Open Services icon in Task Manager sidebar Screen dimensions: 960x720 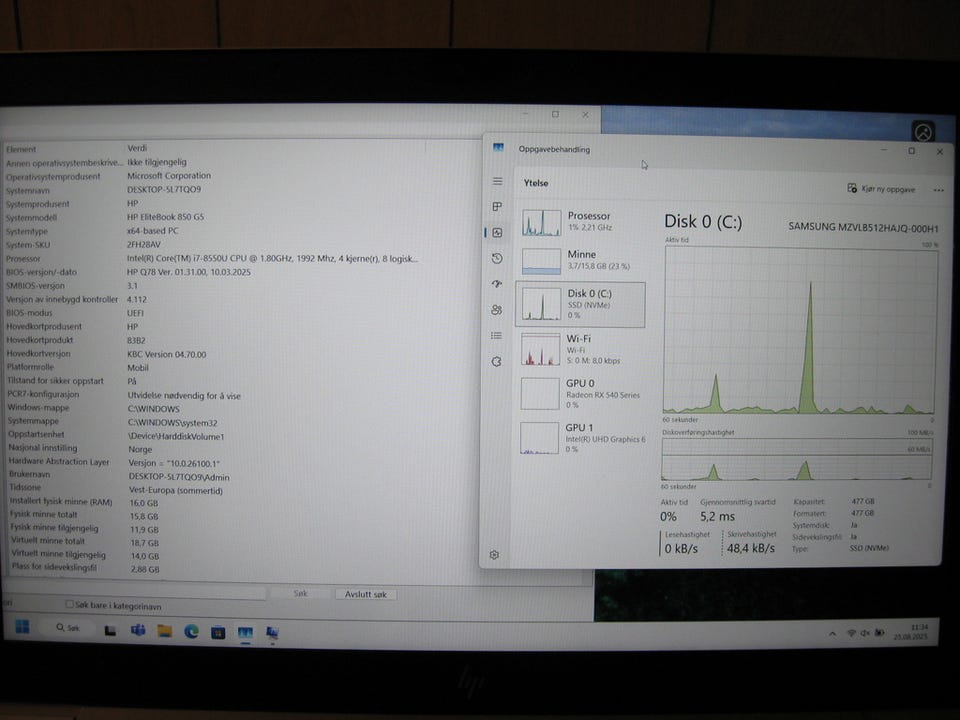497,361
